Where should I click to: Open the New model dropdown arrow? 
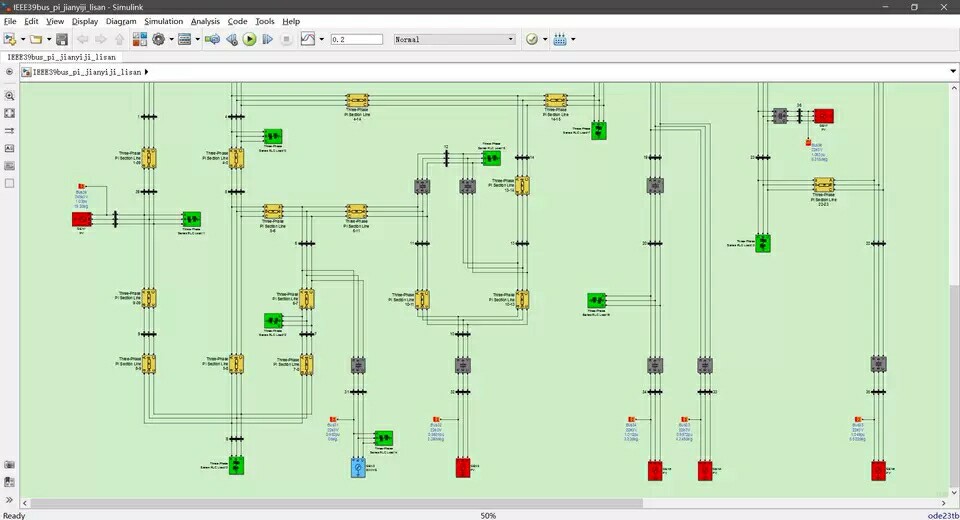coord(23,39)
